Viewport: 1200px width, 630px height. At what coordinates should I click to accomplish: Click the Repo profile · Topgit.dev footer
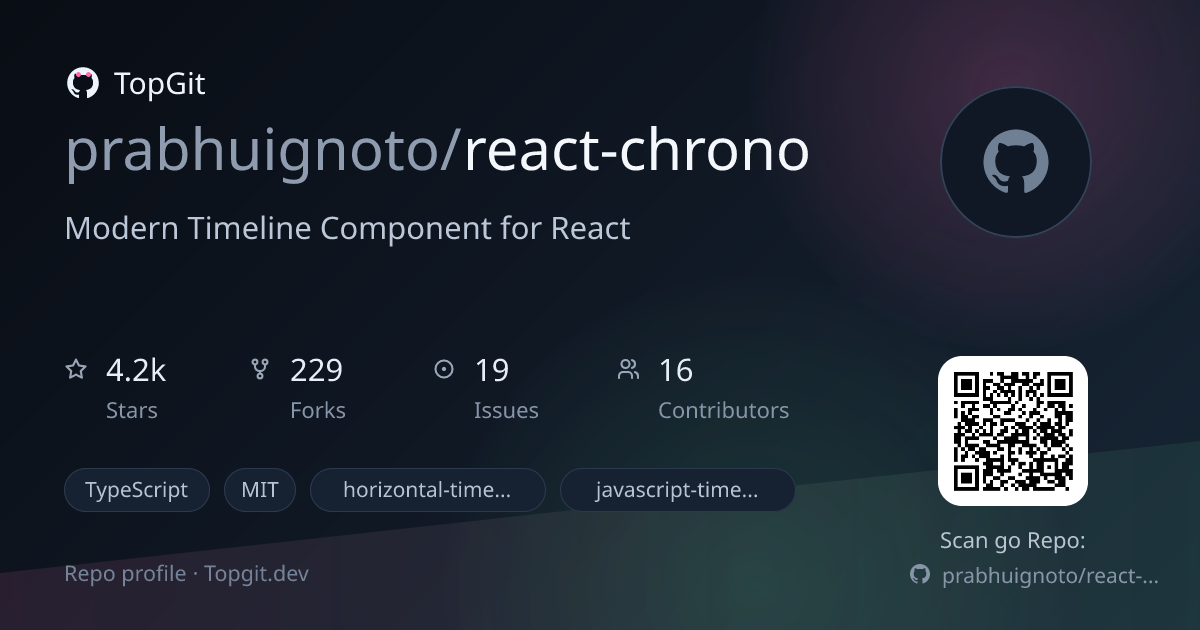click(187, 574)
